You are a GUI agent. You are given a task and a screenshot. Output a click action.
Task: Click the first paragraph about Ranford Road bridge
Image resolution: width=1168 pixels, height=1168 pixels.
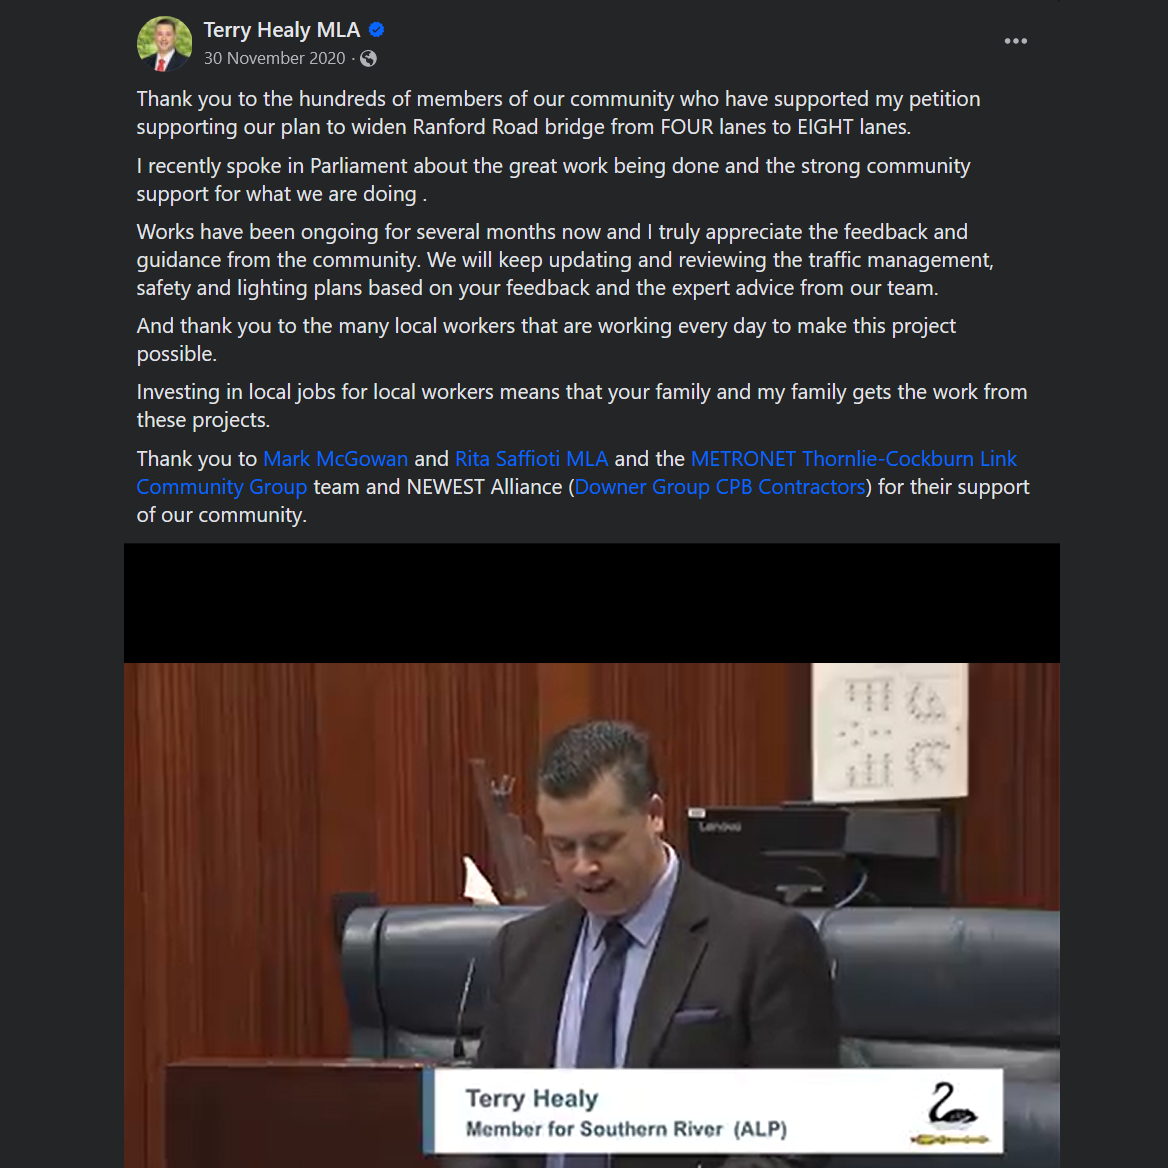pyautogui.click(x=558, y=113)
